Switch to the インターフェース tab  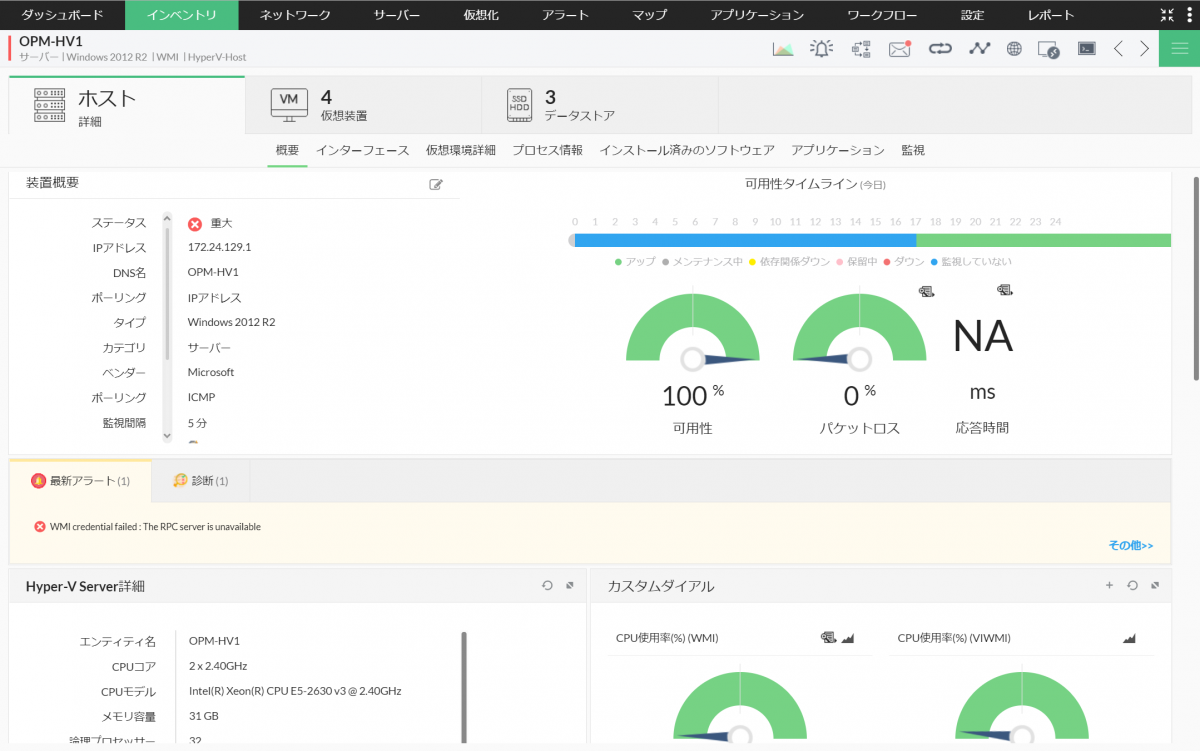362,150
